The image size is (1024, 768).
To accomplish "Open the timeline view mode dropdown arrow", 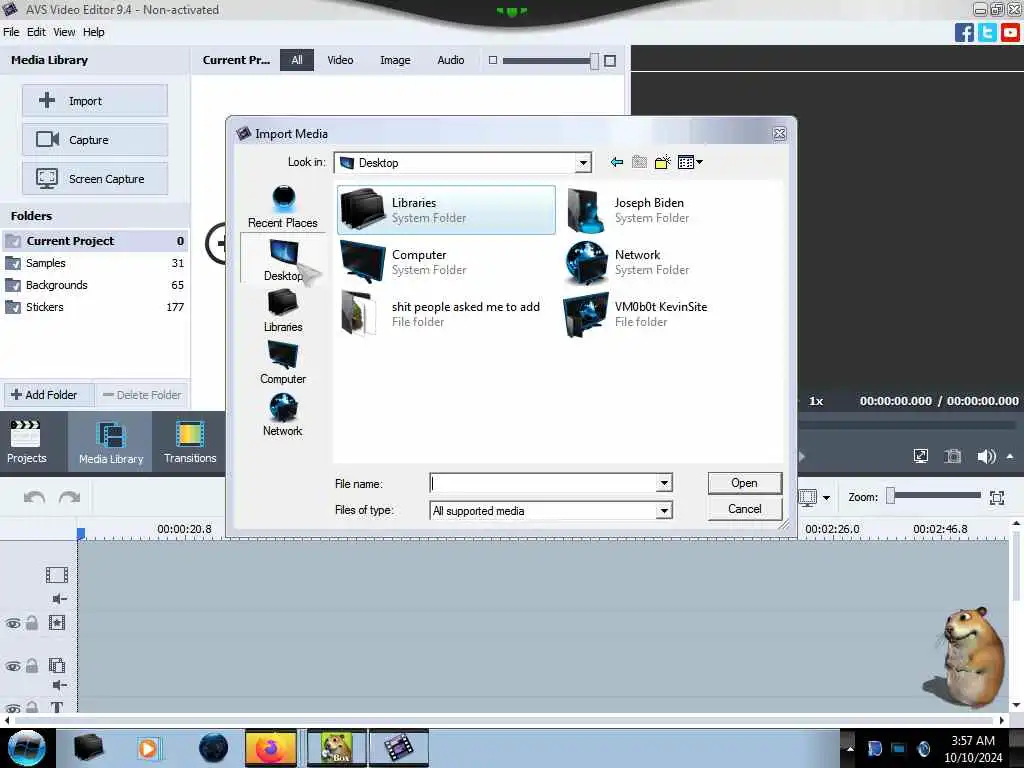I will (827, 498).
